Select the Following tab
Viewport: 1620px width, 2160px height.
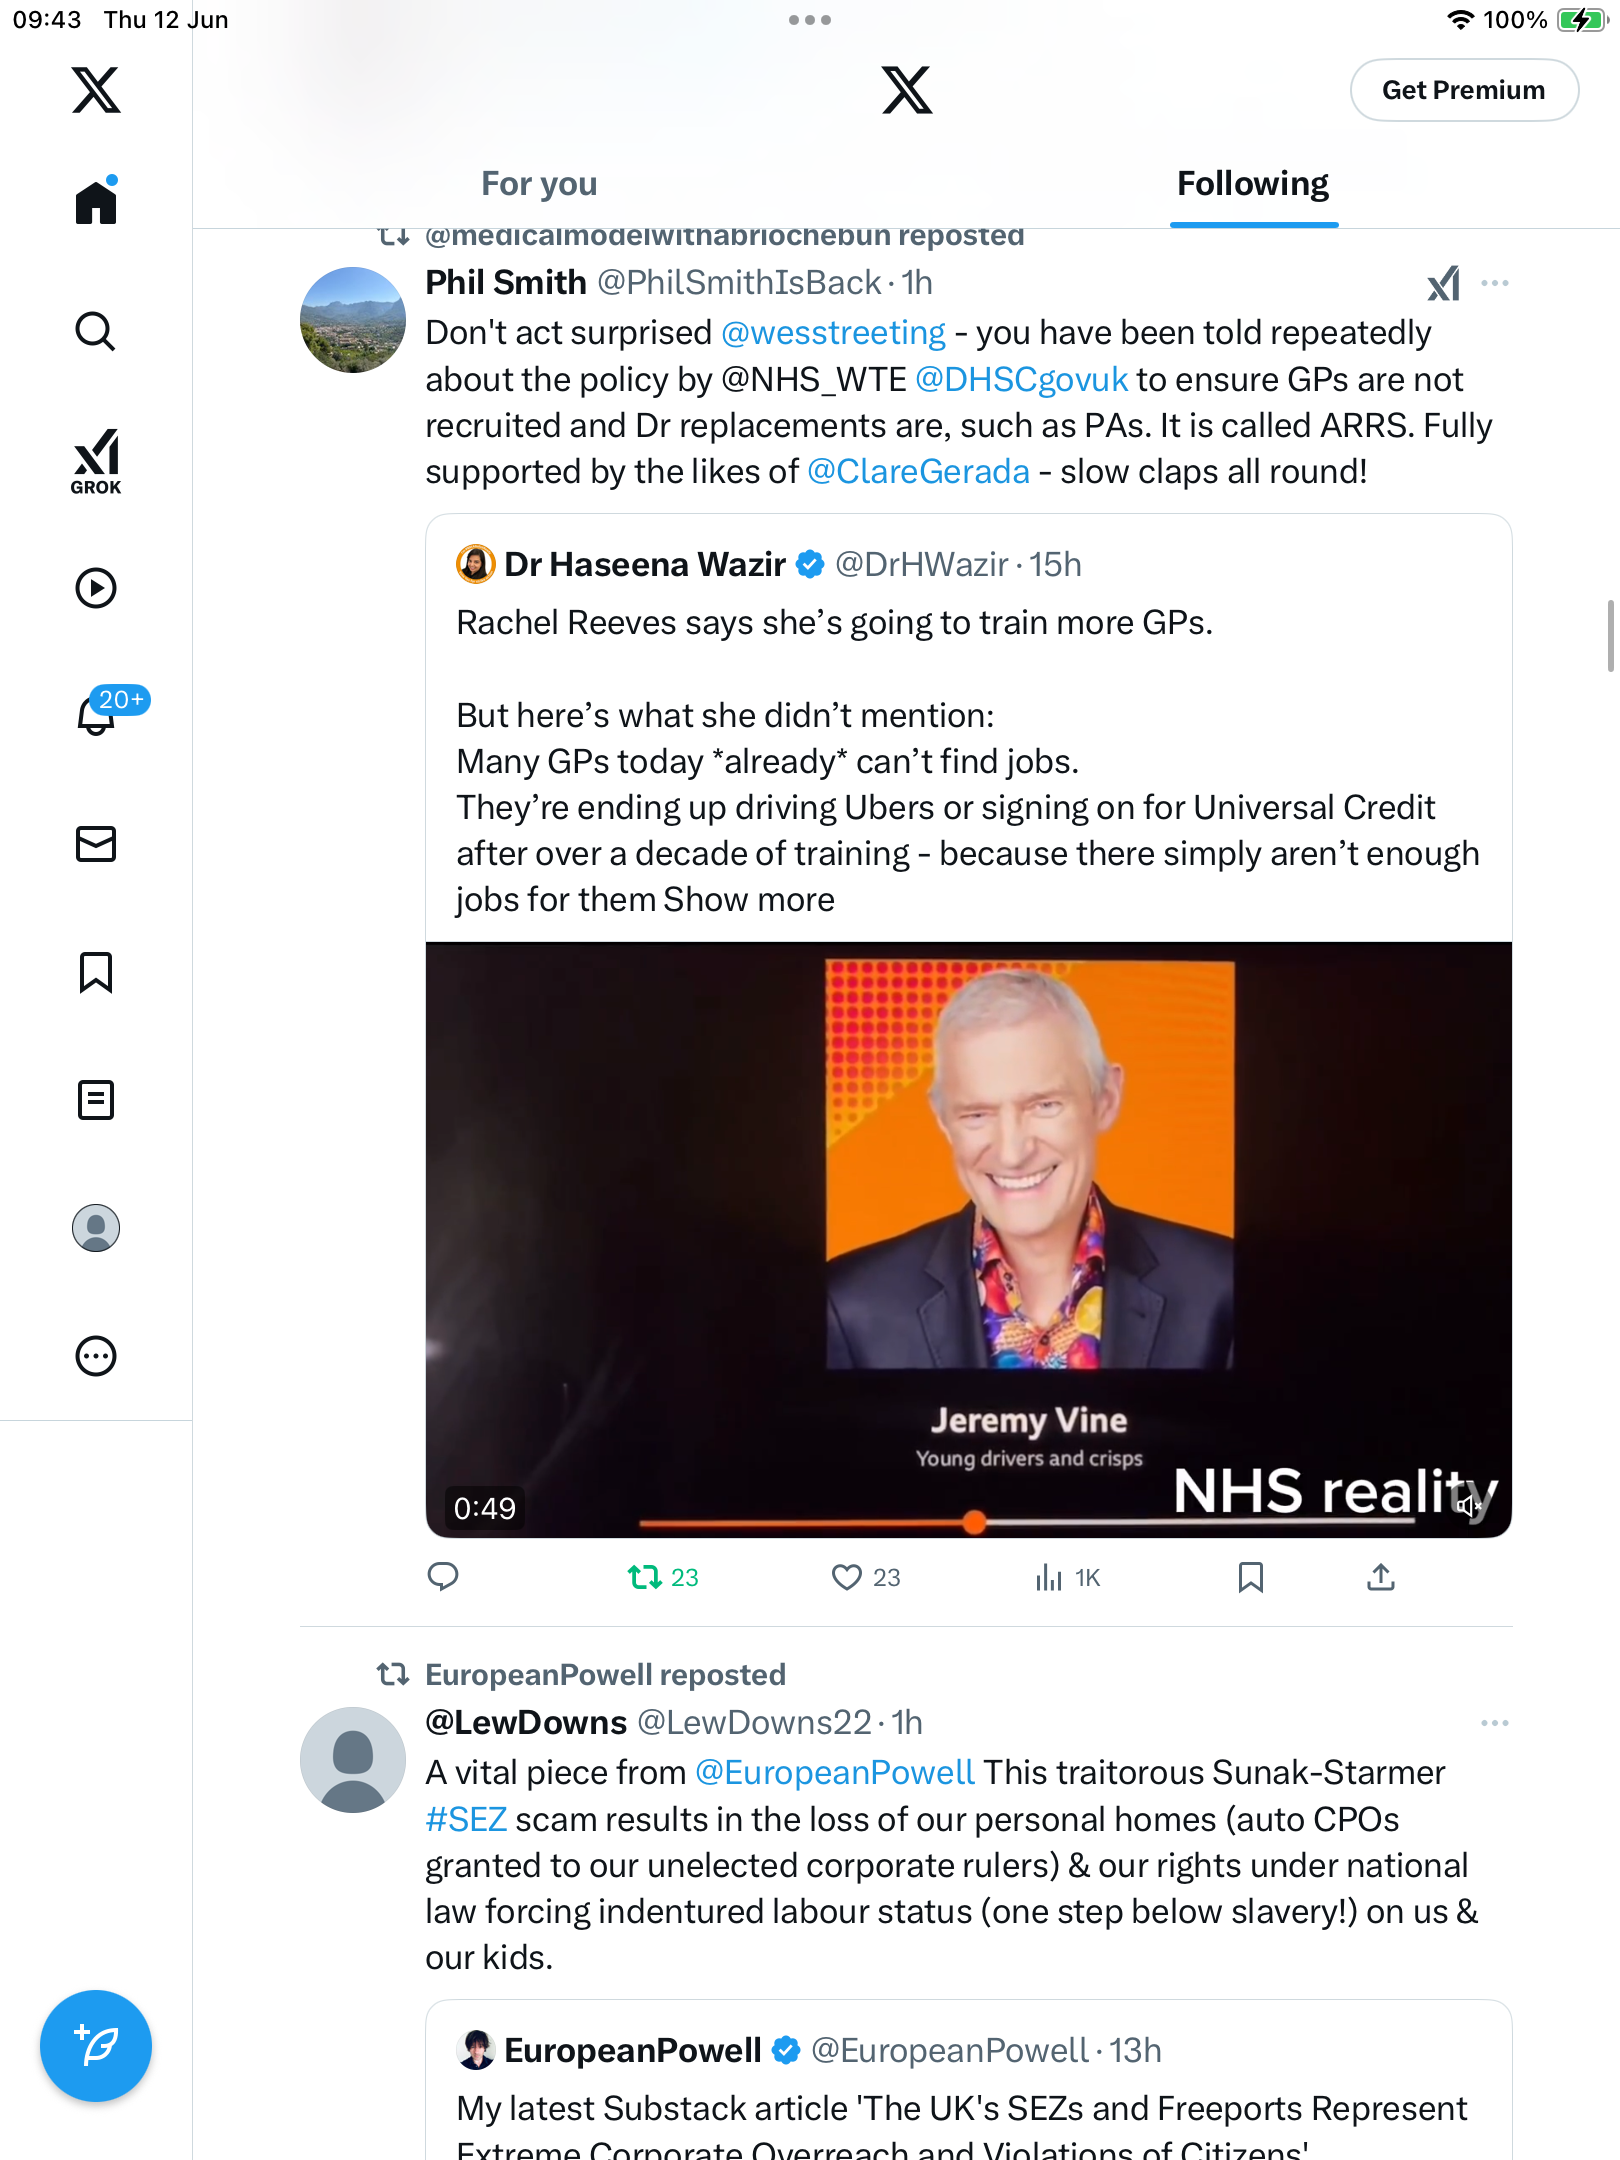click(x=1253, y=184)
